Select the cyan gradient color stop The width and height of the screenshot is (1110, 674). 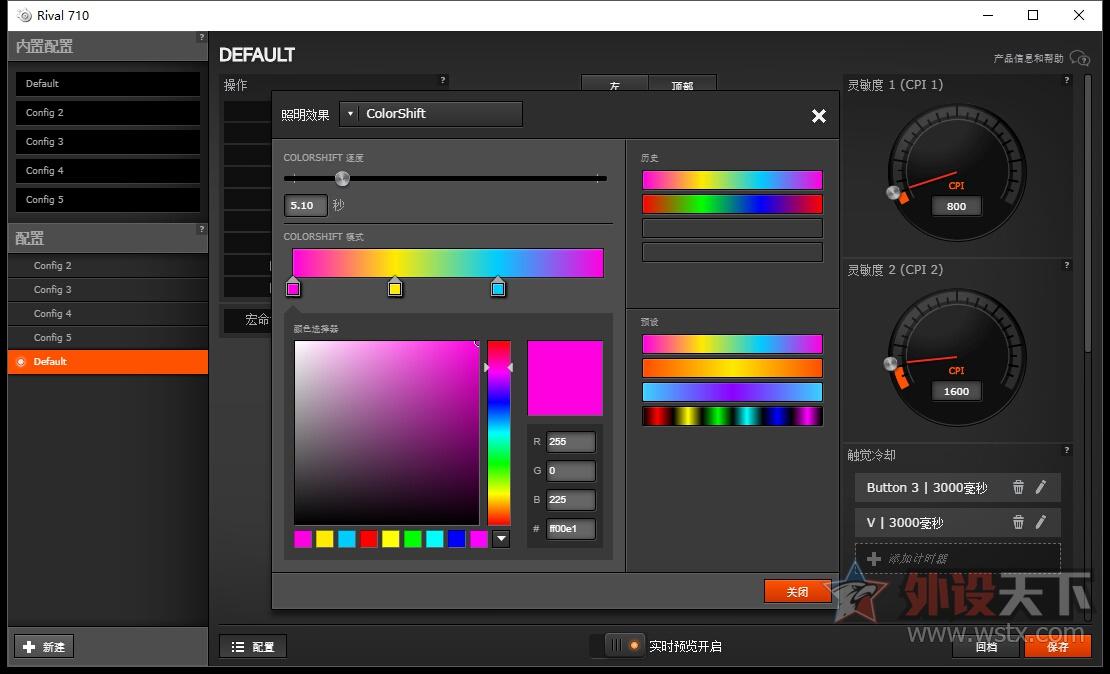tap(498, 287)
